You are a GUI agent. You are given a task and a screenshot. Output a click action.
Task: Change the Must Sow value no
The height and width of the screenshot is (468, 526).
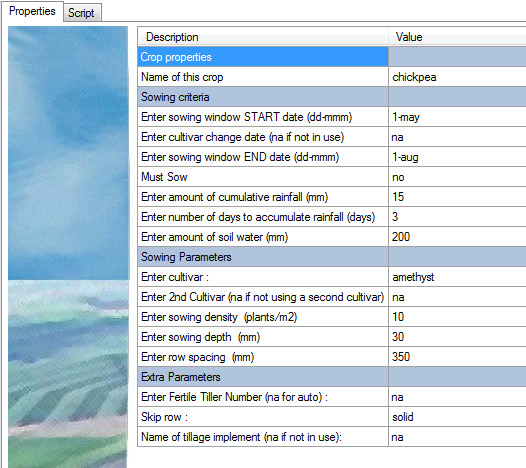click(457, 177)
